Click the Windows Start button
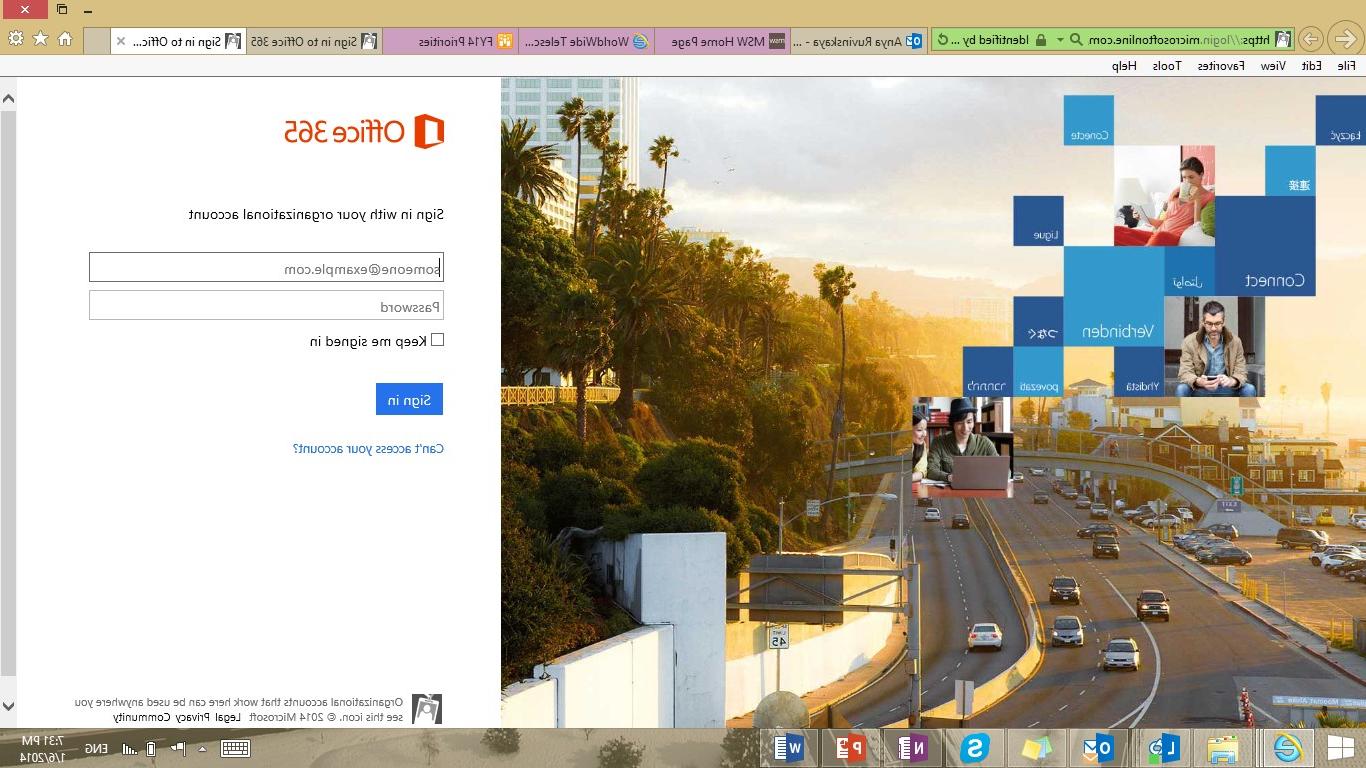1366x768 pixels. (x=1341, y=748)
